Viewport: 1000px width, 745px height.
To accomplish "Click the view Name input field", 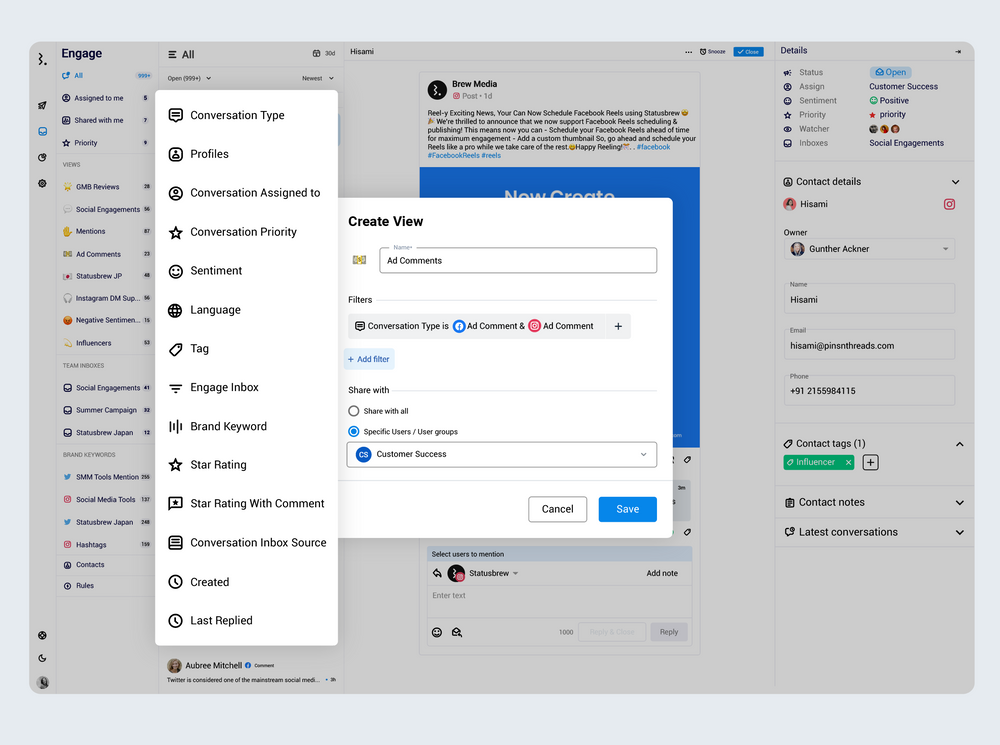I will tap(518, 260).
